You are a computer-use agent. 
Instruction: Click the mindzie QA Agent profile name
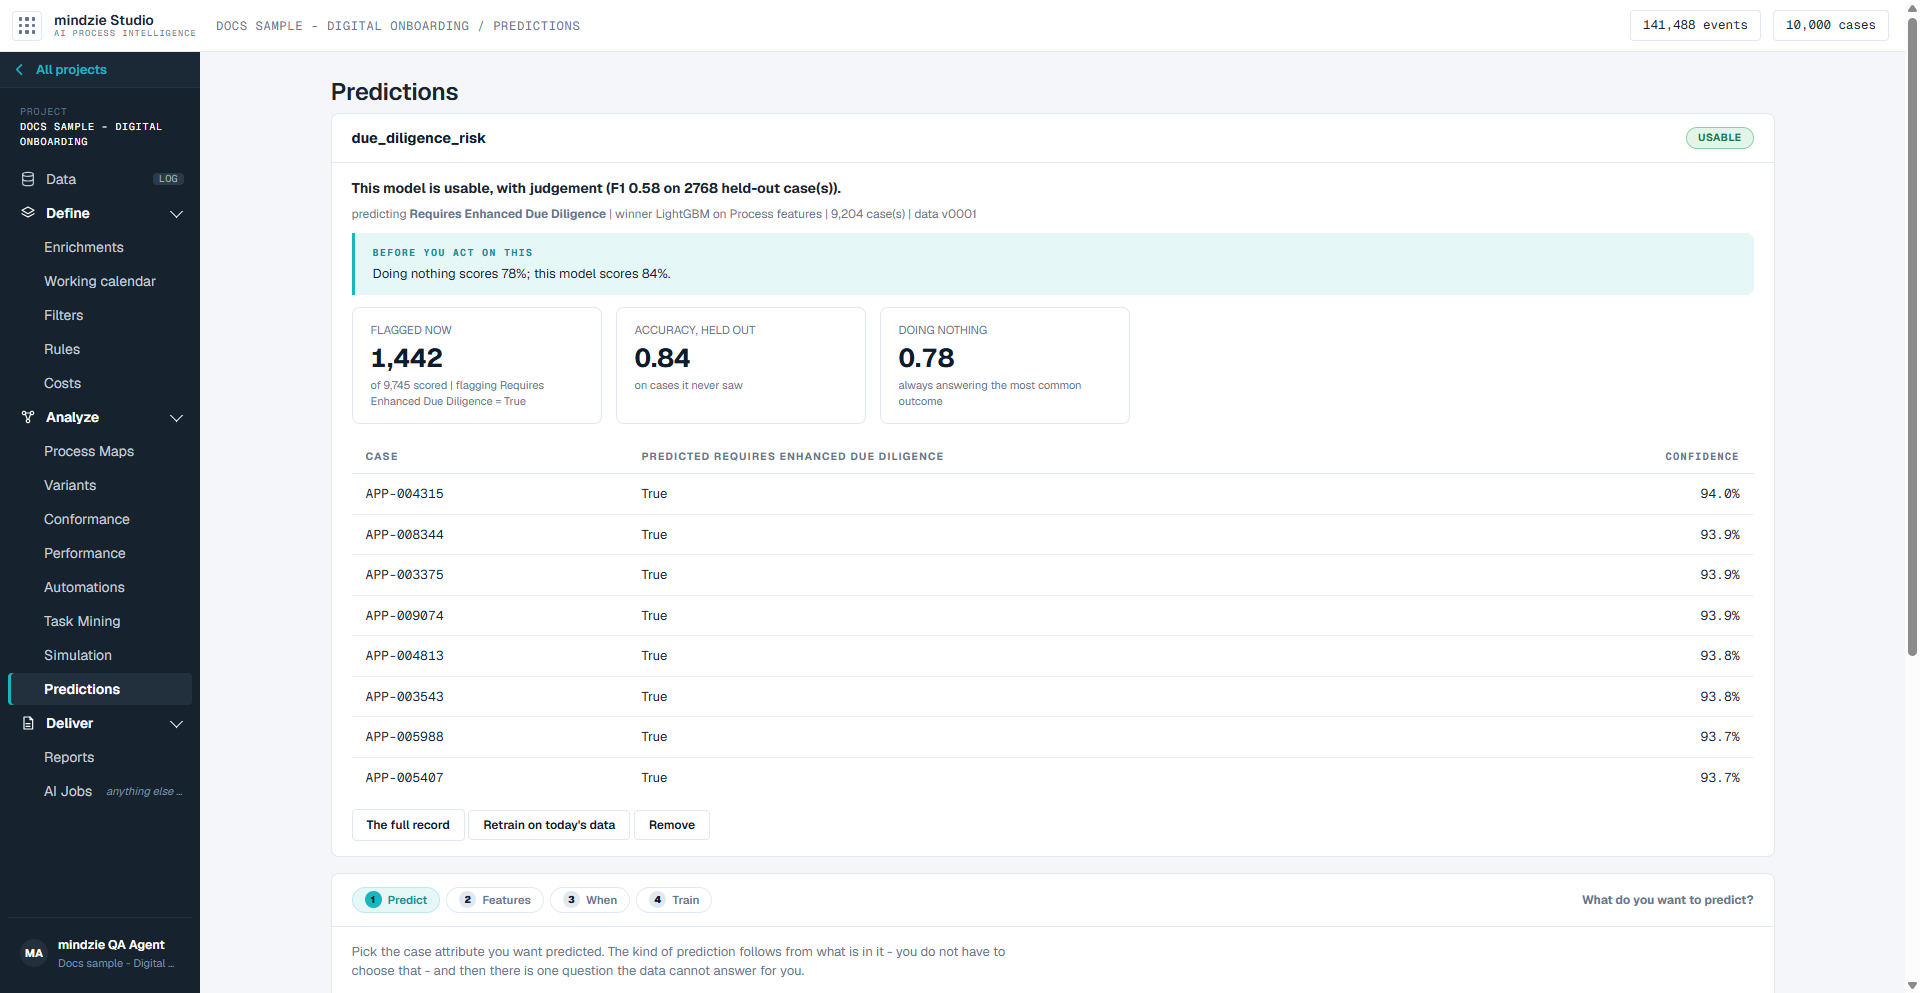tap(111, 945)
